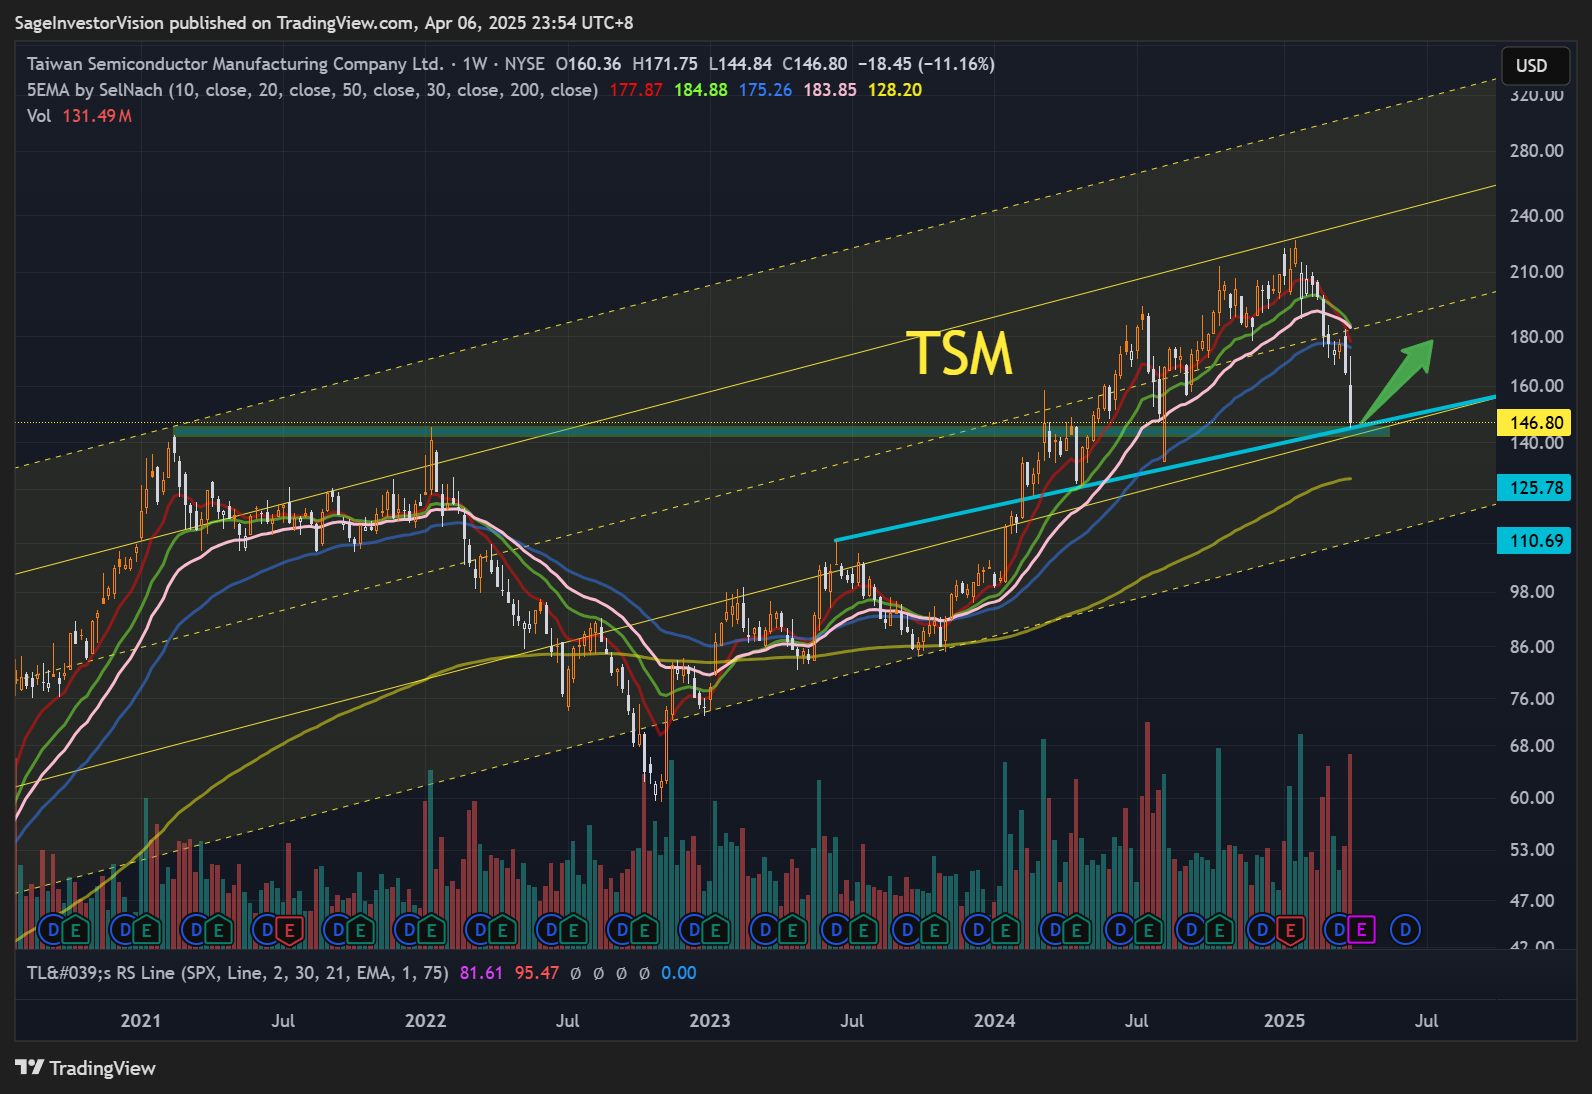Viewport: 1592px width, 1094px height.
Task: Click the 2021 label on the time axis
Action: (x=141, y=1021)
